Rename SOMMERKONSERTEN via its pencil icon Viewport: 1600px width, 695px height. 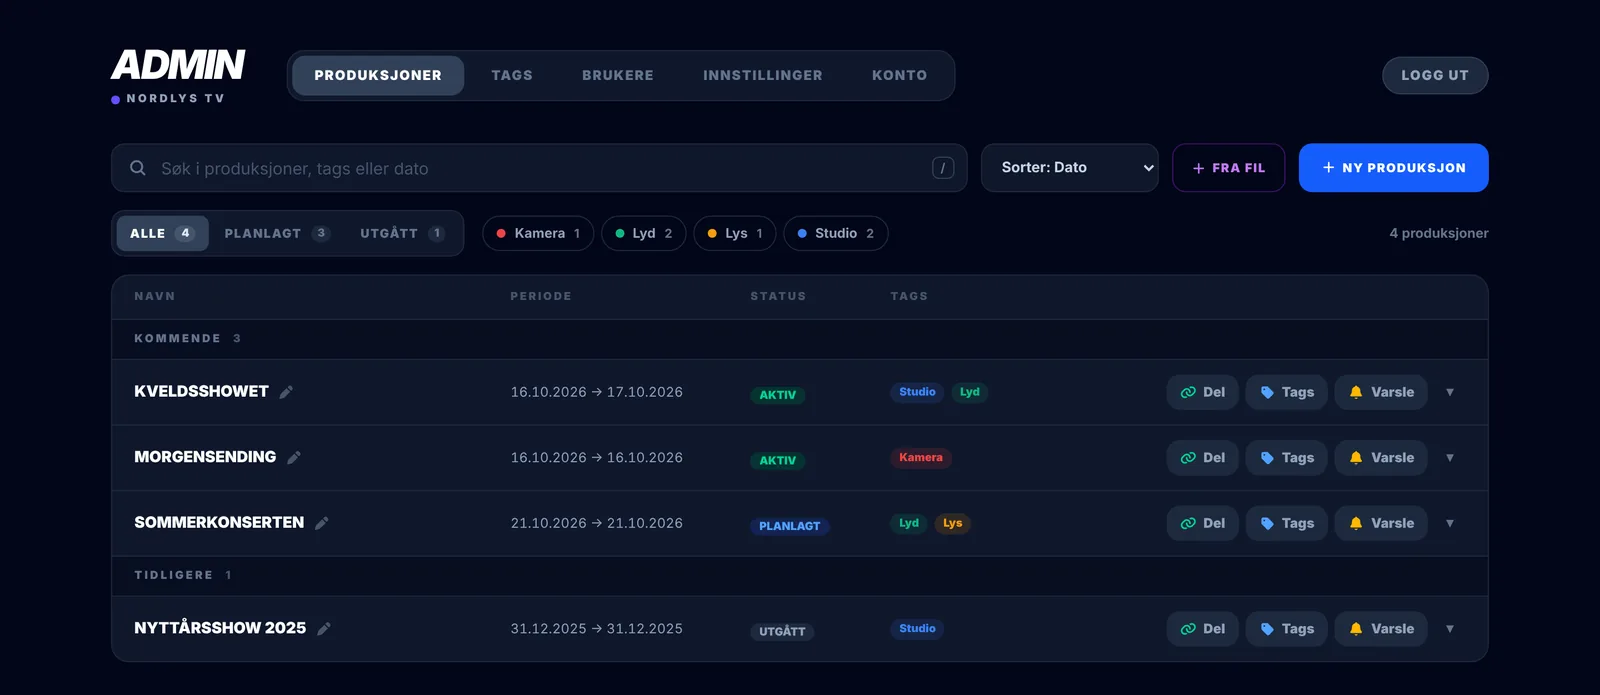pyautogui.click(x=322, y=523)
